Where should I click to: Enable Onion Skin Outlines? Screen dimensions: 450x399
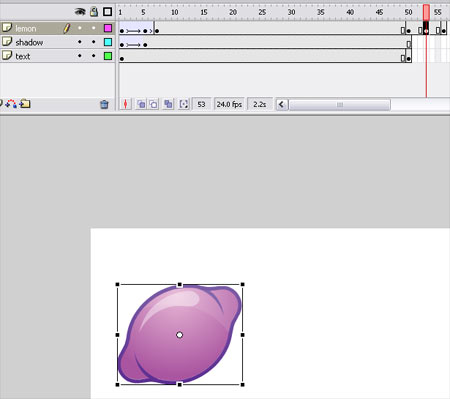[x=154, y=104]
